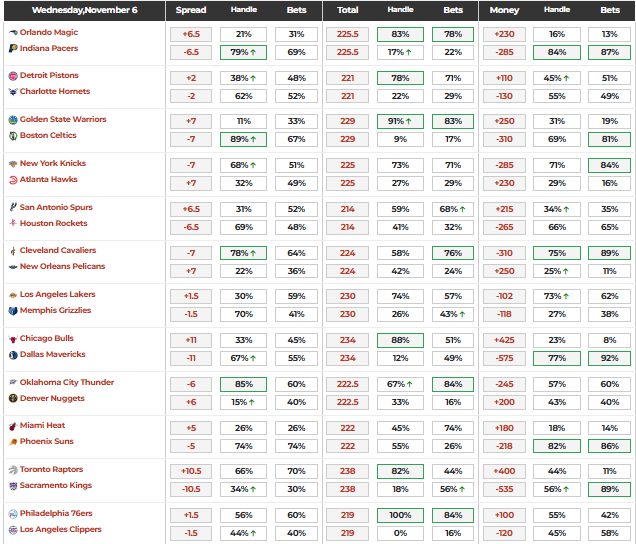
Task: Click Oklahoma City Thunder 85% spread handle
Action: click(x=243, y=384)
